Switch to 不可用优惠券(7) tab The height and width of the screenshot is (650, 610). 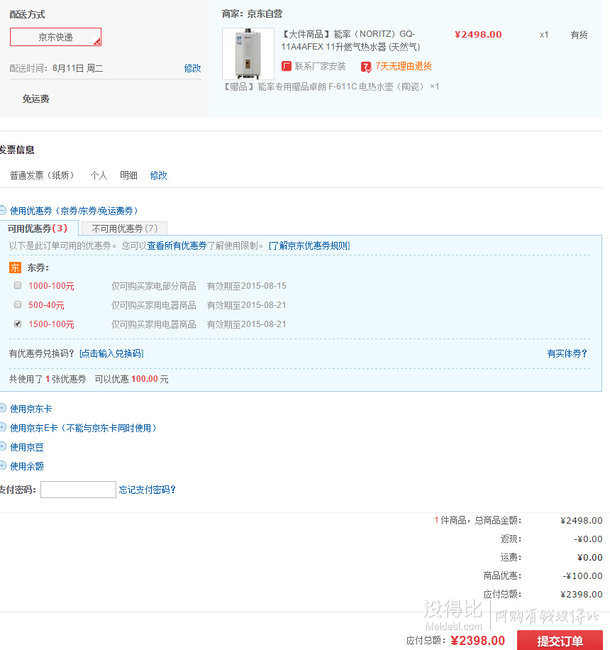[x=124, y=228]
